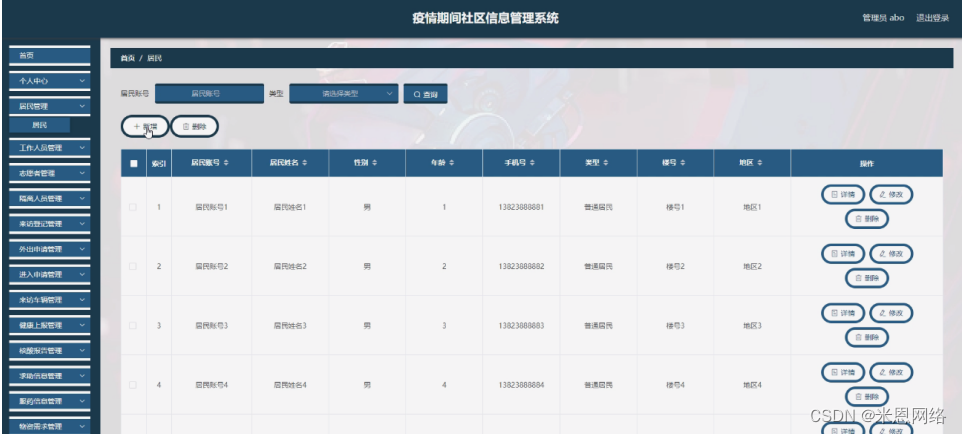Click the 新增 add button

[145, 126]
